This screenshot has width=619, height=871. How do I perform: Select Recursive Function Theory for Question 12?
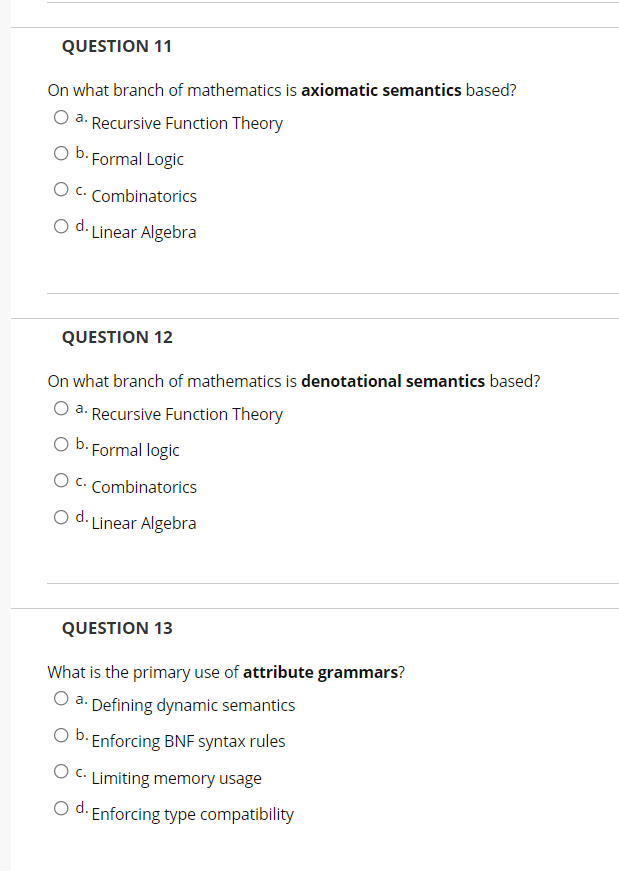click(x=61, y=408)
